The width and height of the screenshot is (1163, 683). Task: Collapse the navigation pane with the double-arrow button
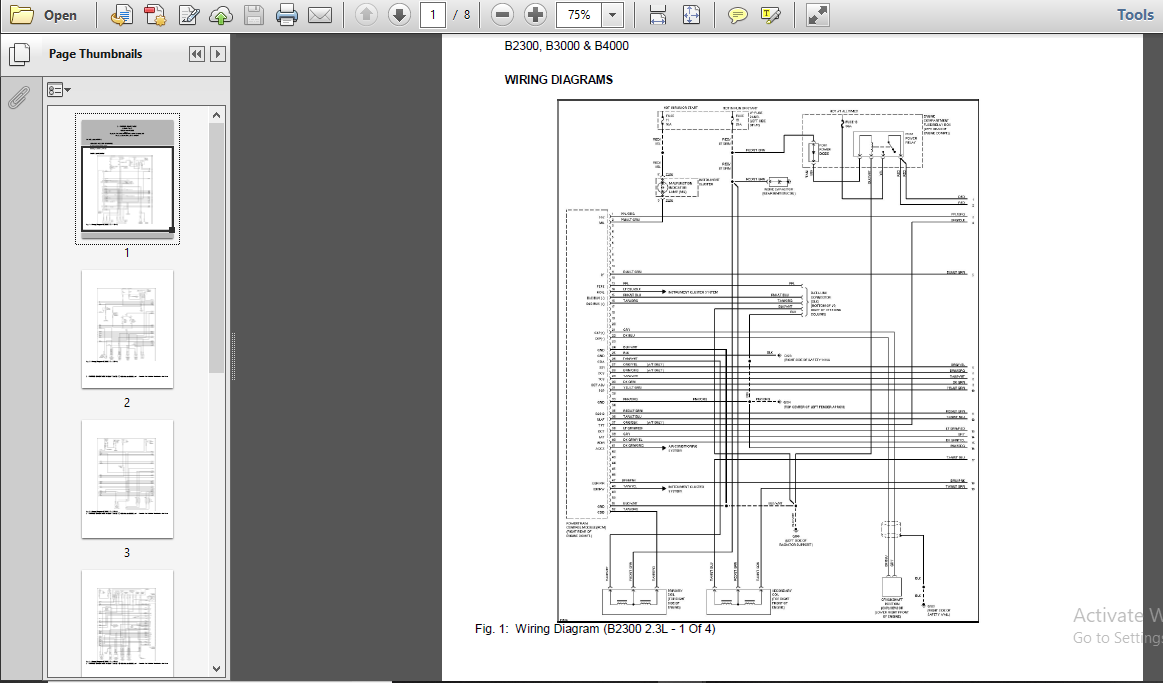[197, 54]
